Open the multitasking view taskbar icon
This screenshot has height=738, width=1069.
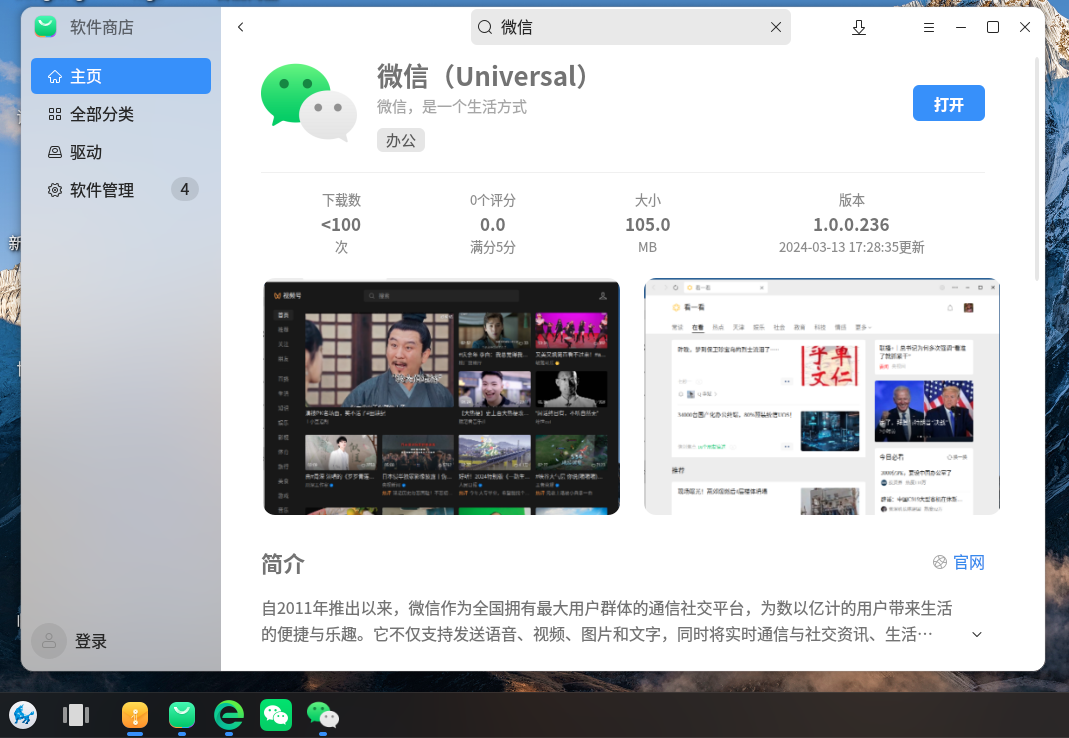(x=76, y=714)
